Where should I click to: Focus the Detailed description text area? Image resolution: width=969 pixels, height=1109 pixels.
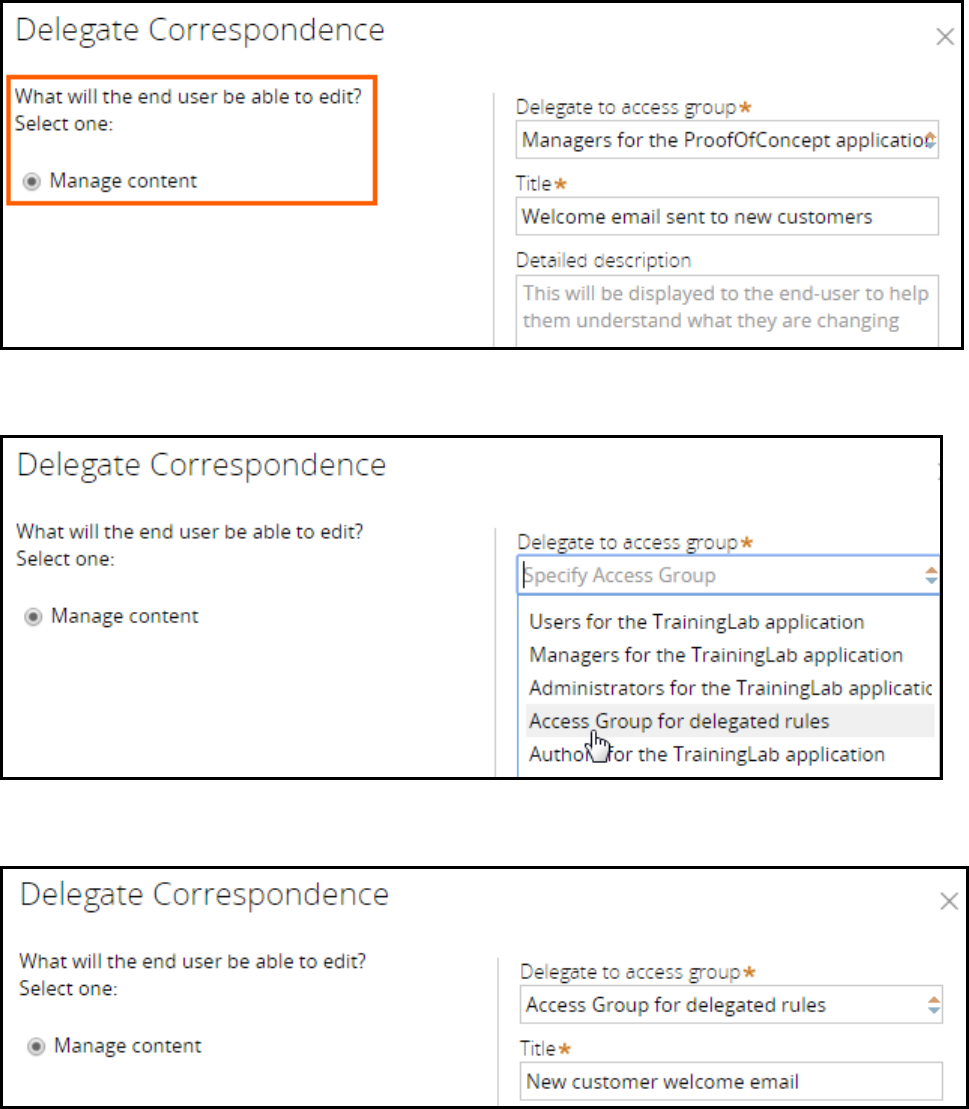click(x=727, y=311)
